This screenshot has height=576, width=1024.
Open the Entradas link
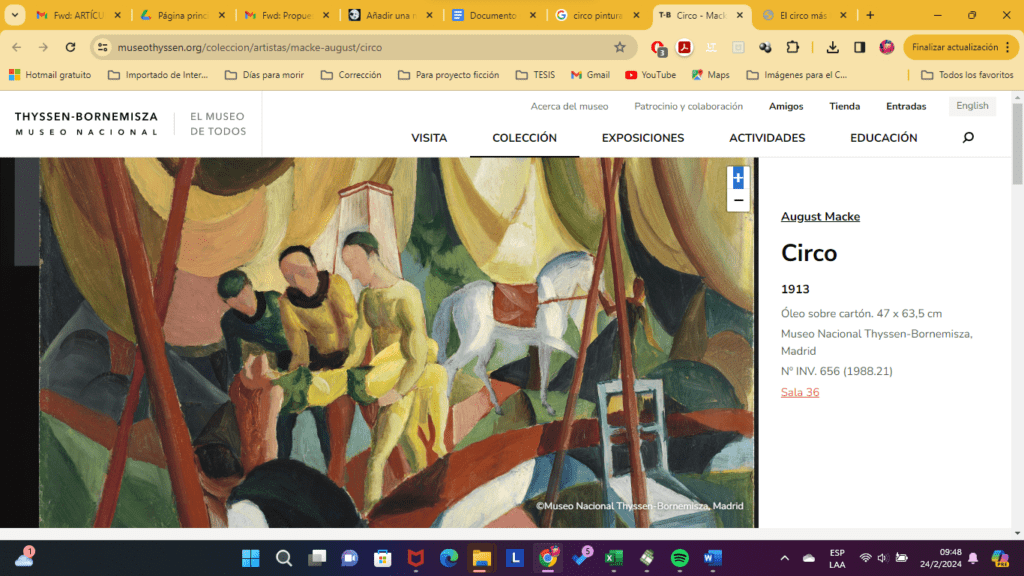click(x=906, y=106)
